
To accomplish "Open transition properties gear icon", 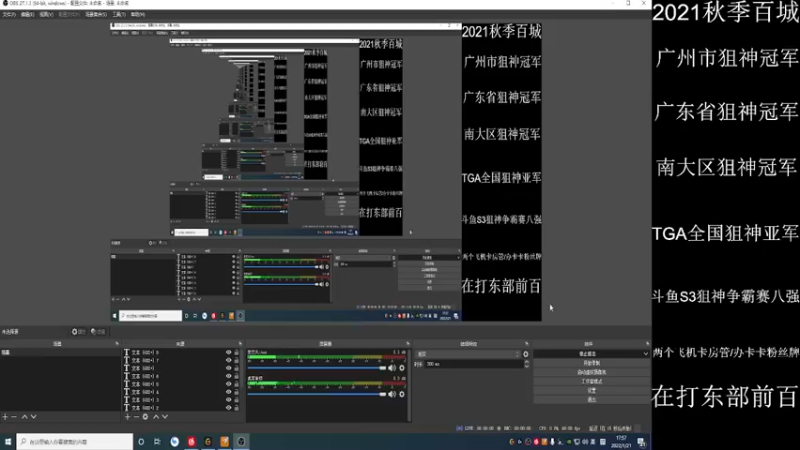I will (x=526, y=354).
